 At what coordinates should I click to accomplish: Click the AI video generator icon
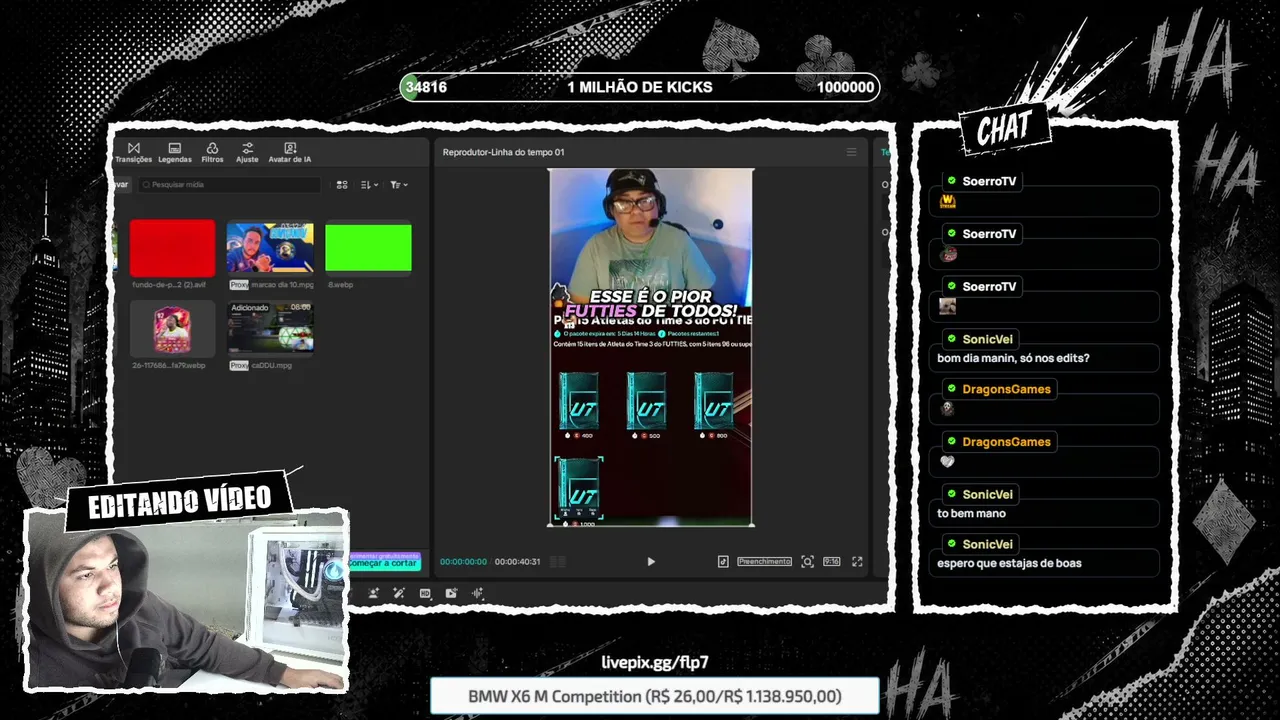coord(451,593)
